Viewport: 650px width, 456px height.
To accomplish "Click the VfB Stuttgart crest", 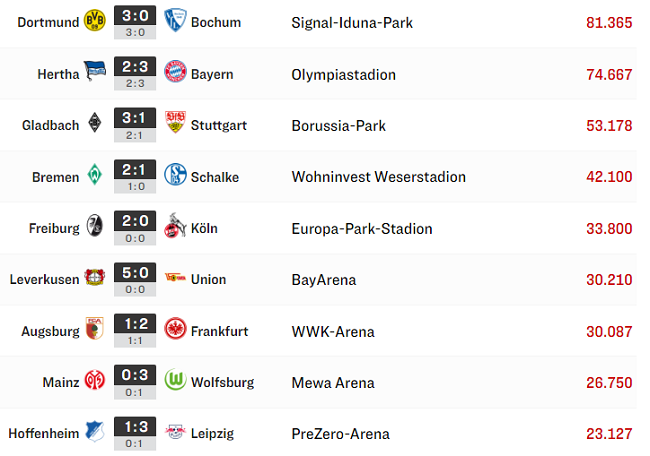I will 175,122.
